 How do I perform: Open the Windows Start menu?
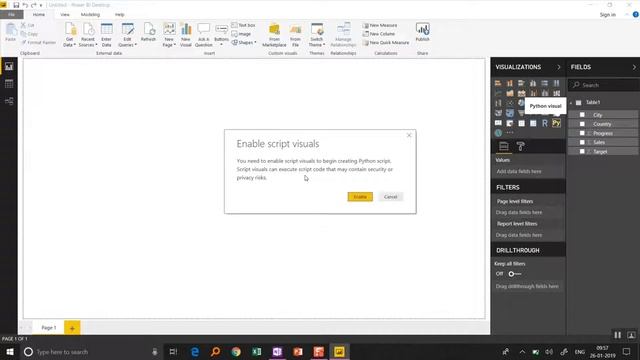pyautogui.click(x=10, y=352)
